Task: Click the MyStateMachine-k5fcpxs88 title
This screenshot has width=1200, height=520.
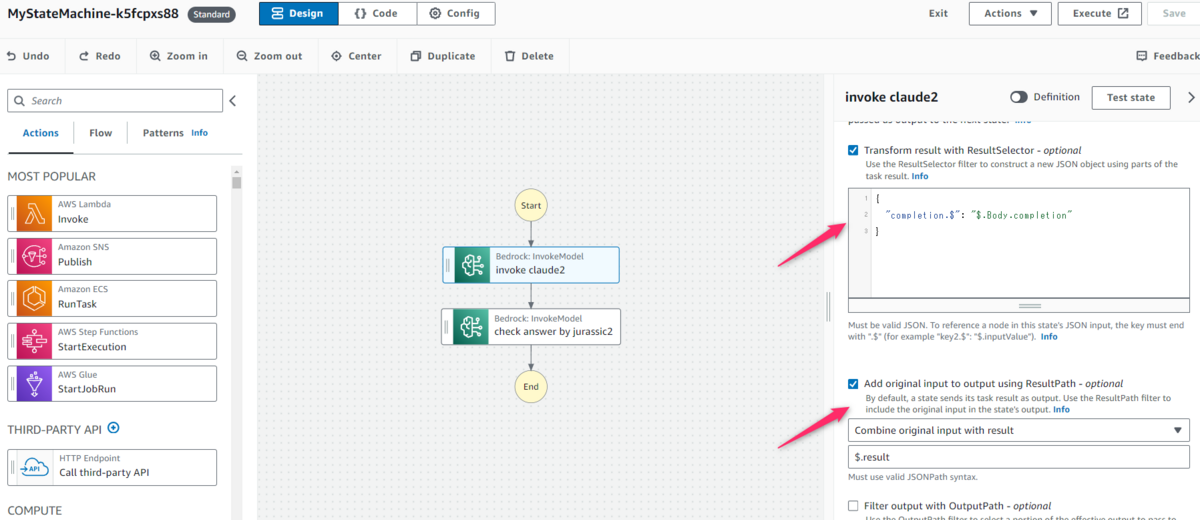Action: pos(93,15)
